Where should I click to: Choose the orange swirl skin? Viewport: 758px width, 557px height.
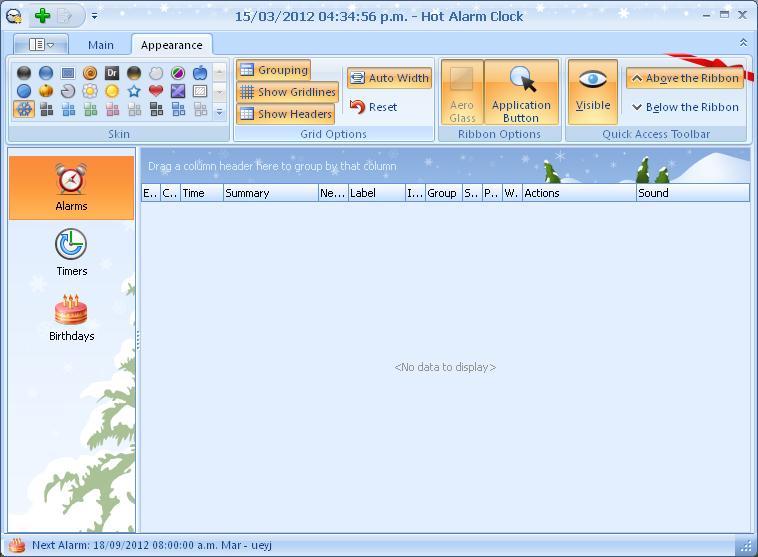point(90,73)
